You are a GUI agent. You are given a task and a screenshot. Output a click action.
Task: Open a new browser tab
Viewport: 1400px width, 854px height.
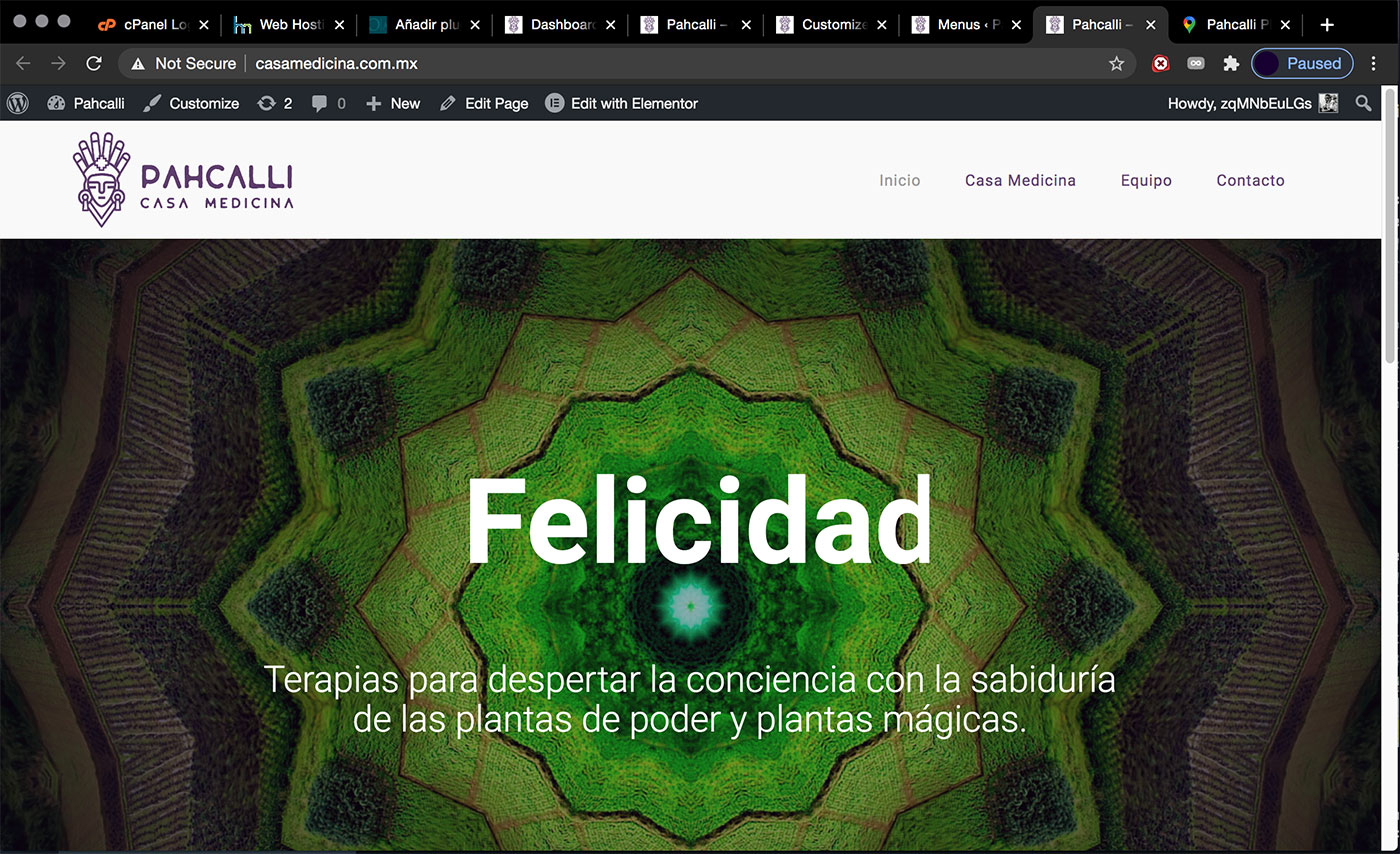pos(1327,25)
